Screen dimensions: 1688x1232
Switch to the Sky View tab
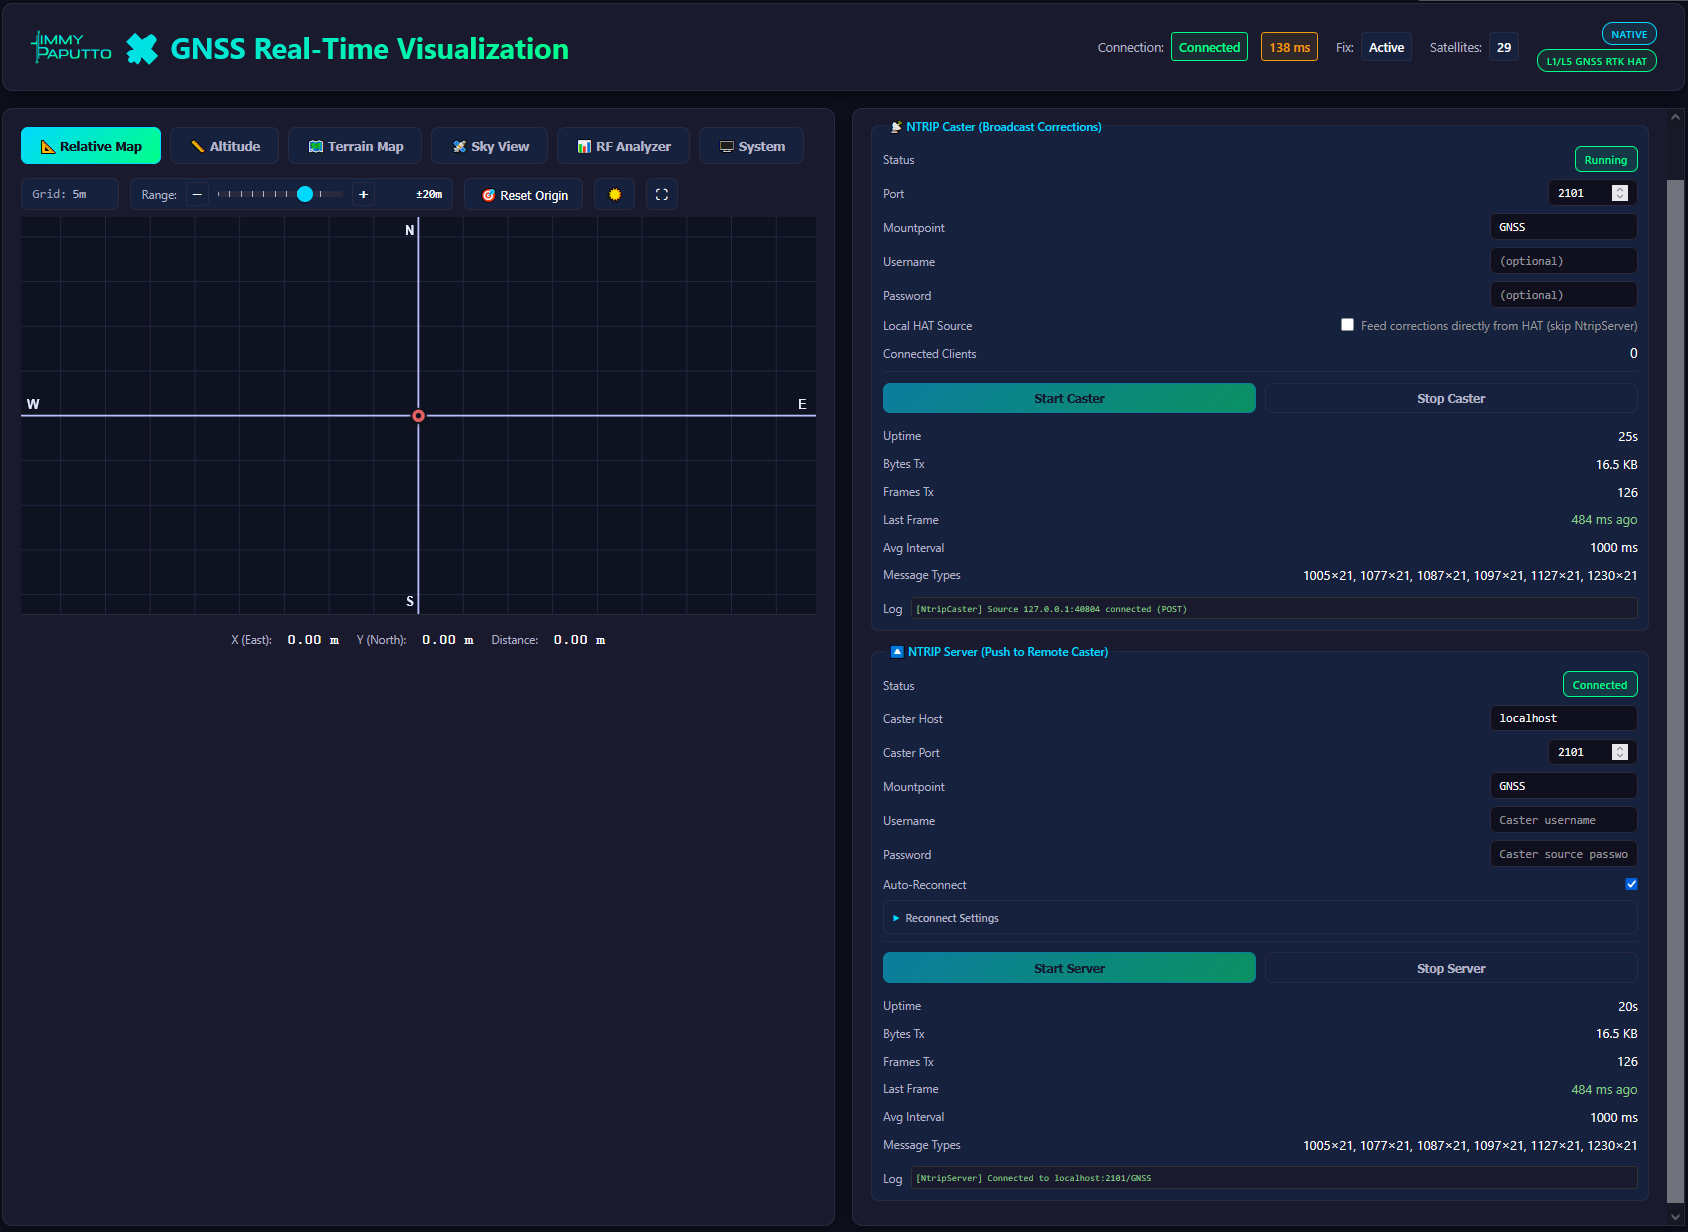490,146
